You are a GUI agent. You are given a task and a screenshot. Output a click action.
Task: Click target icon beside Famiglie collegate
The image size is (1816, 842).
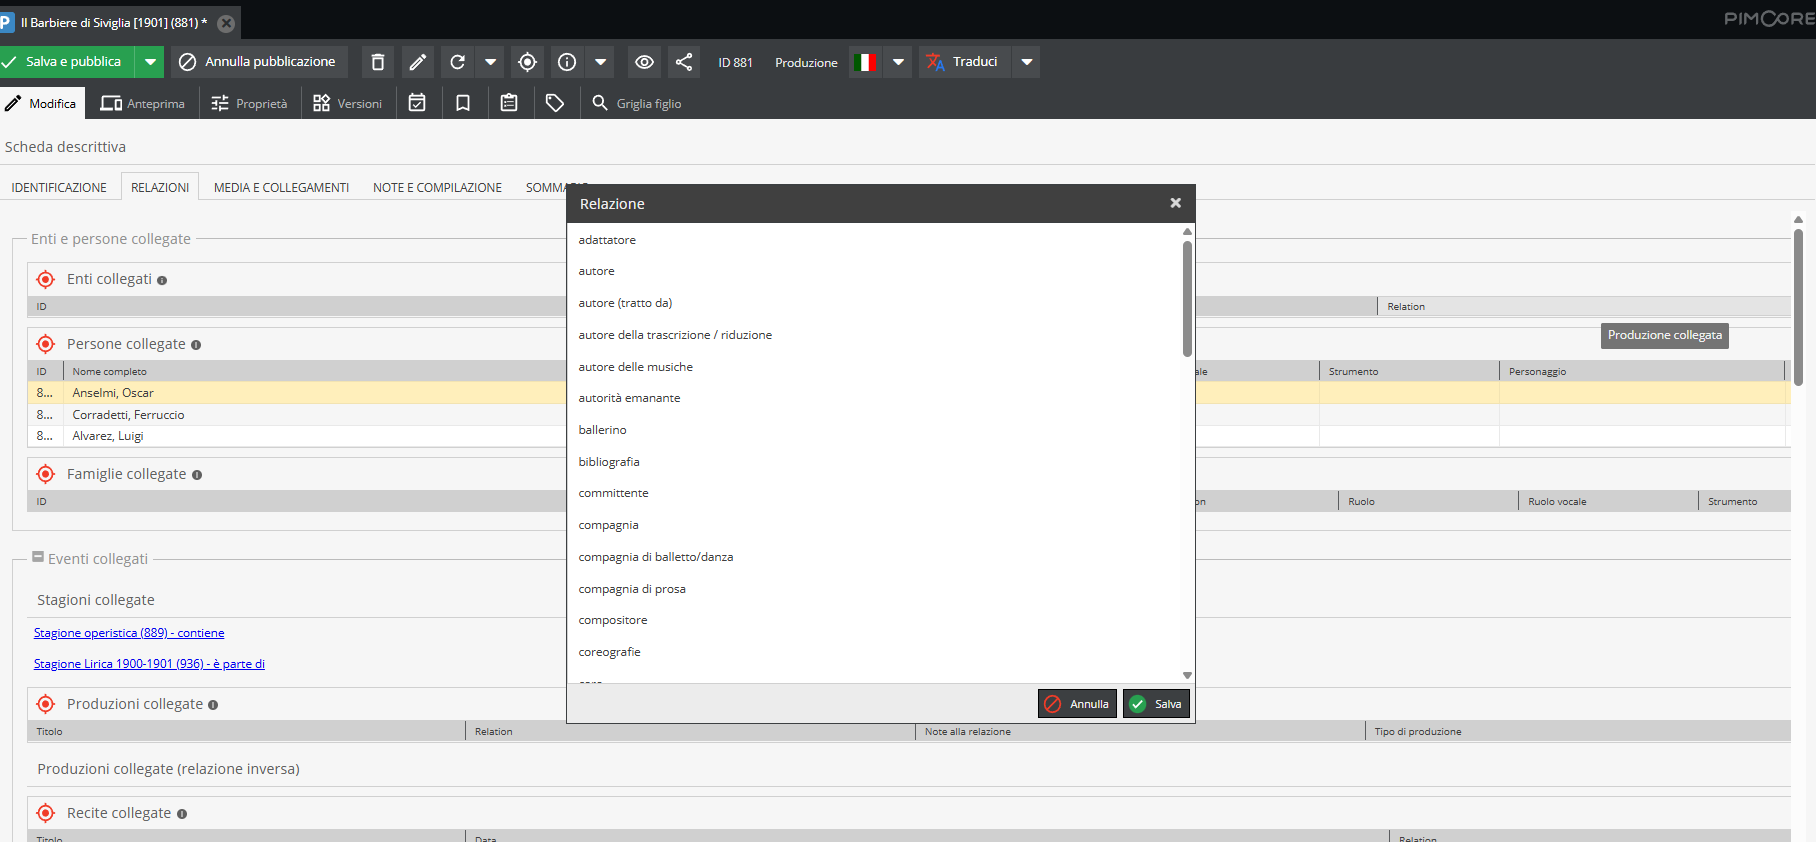(x=46, y=474)
